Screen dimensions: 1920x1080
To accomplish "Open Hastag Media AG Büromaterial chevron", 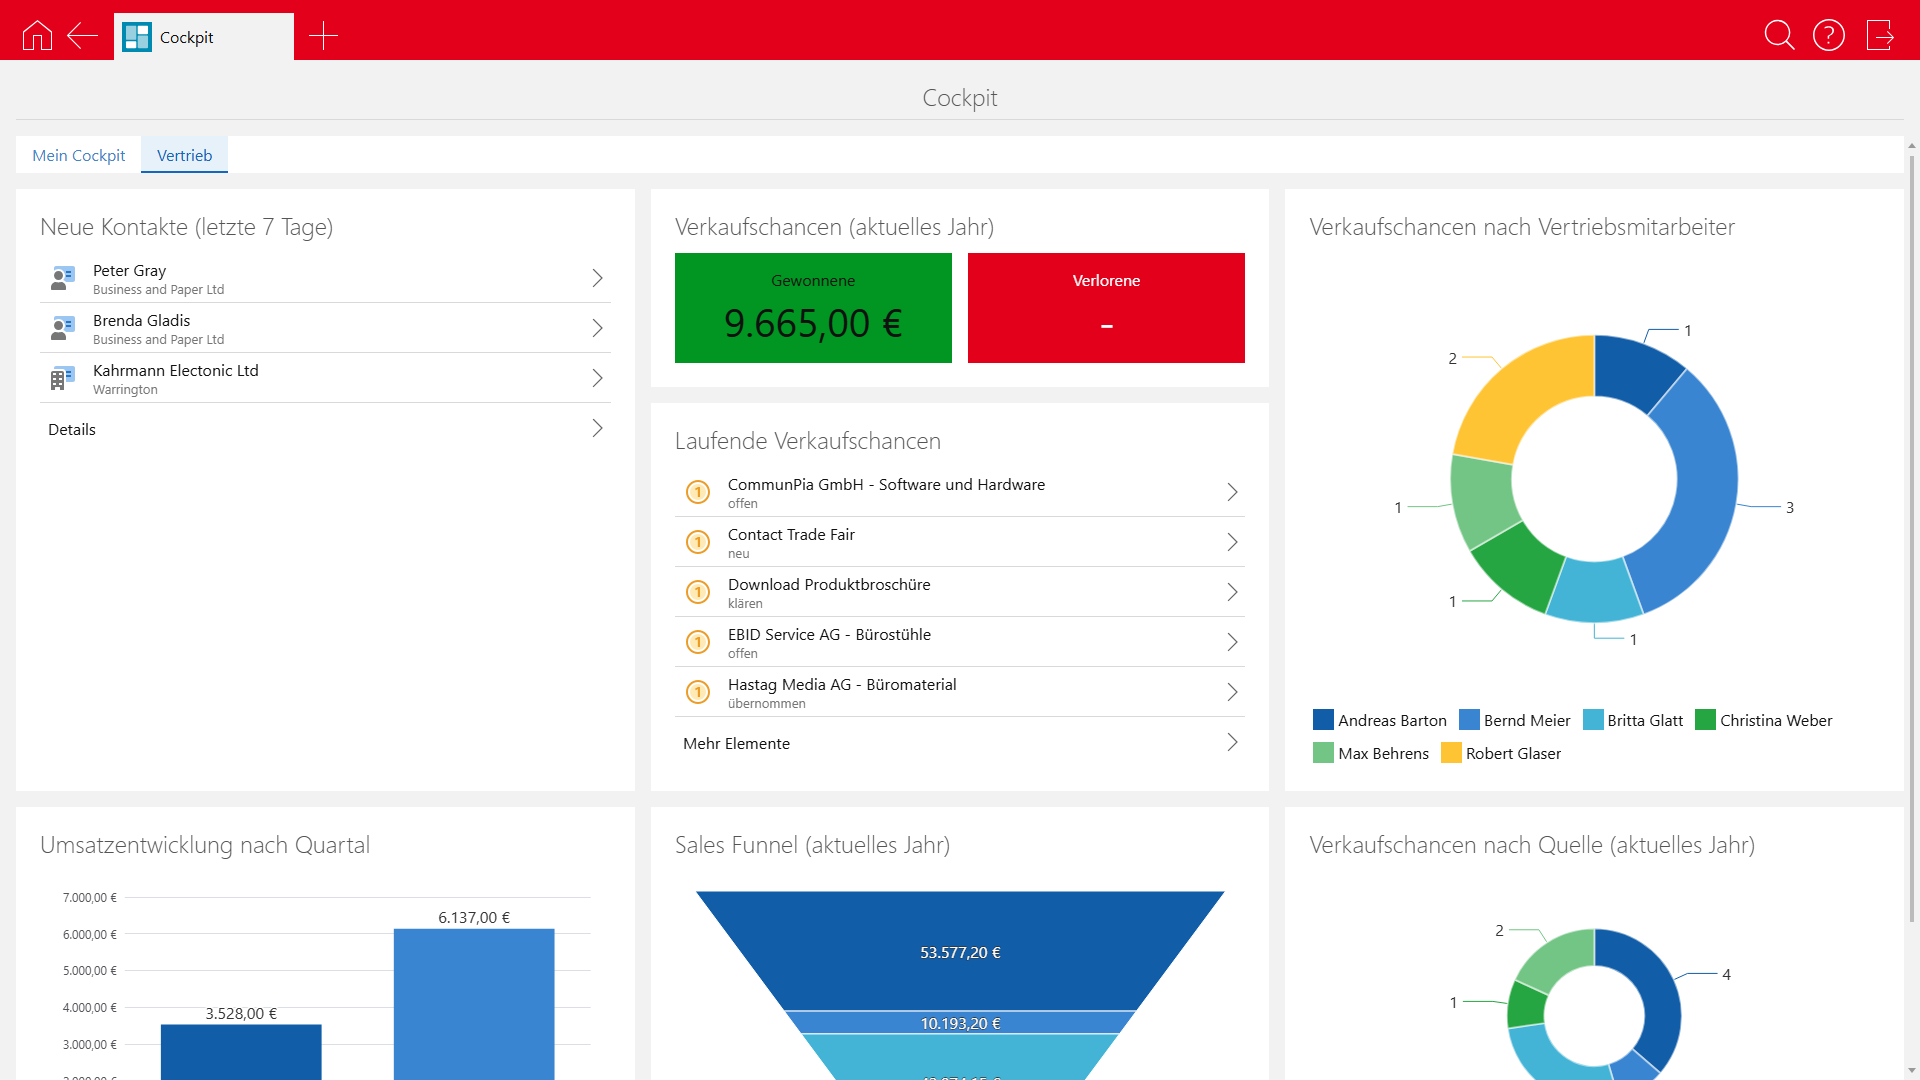I will (x=1232, y=692).
